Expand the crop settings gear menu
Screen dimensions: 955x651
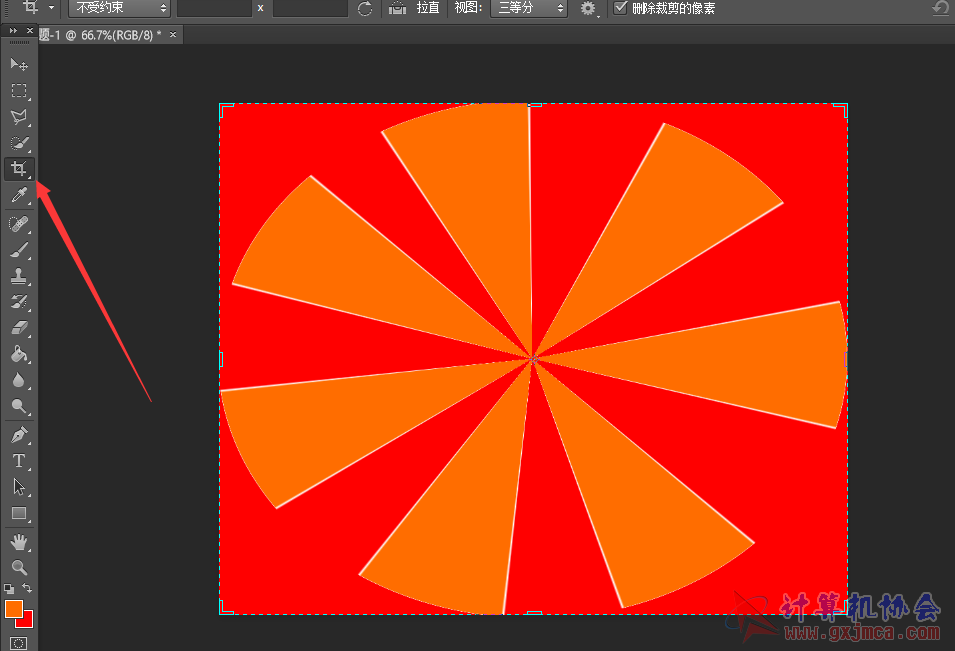[x=589, y=8]
